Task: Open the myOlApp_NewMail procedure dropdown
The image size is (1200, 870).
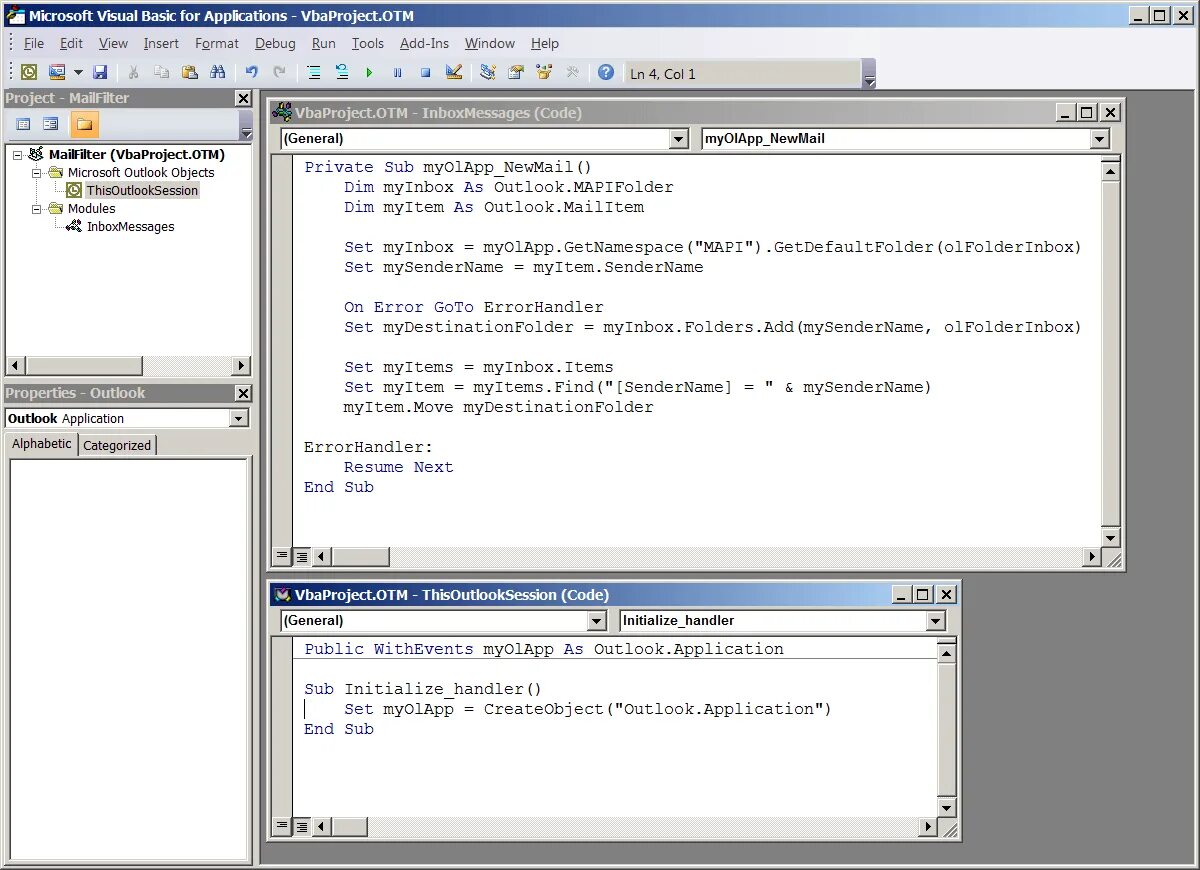Action: click(x=1100, y=139)
